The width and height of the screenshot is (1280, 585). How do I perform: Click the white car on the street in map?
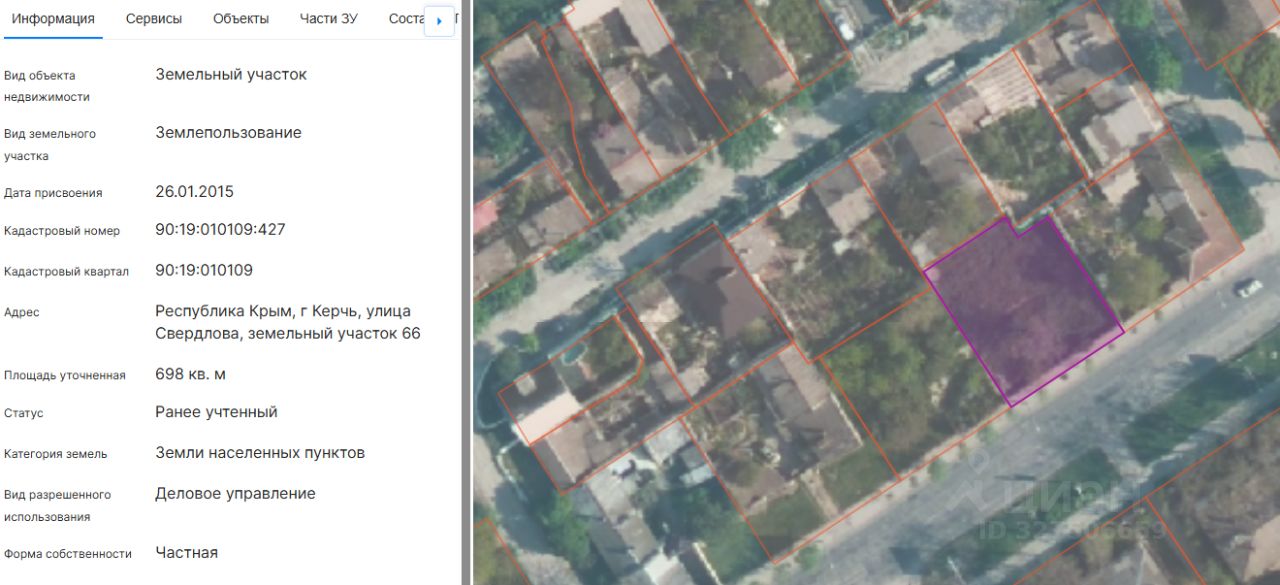coord(1249,288)
